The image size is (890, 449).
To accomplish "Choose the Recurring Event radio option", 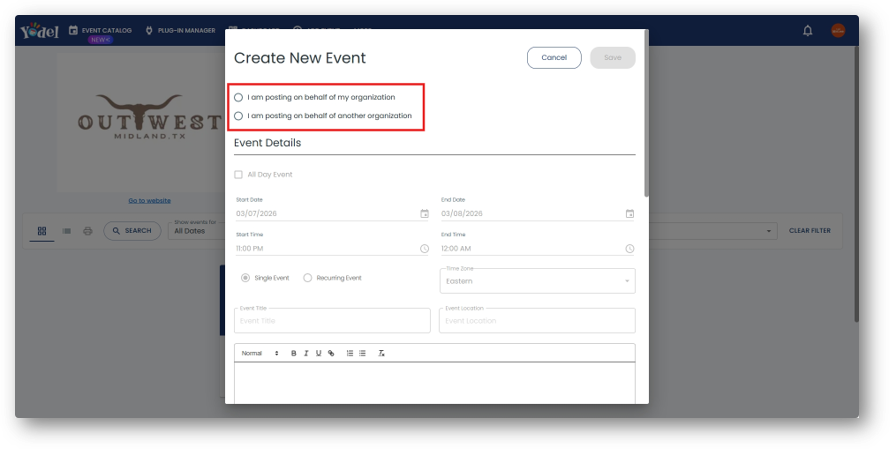I will tap(308, 278).
